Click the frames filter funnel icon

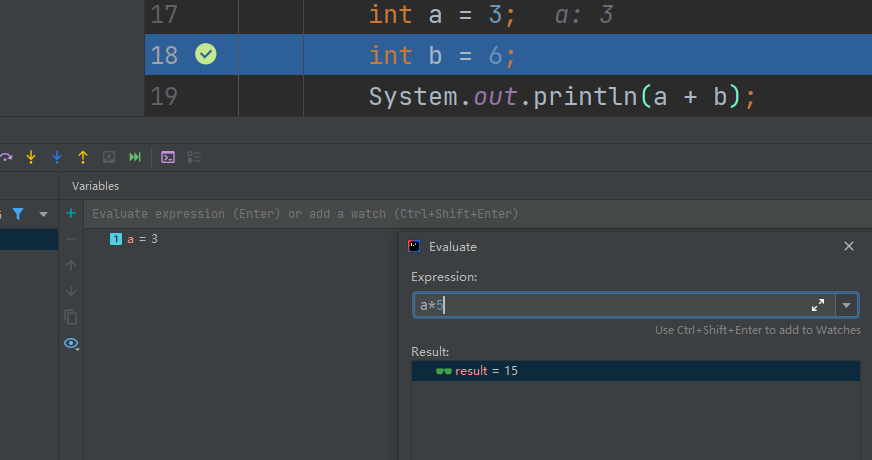pyautogui.click(x=18, y=214)
